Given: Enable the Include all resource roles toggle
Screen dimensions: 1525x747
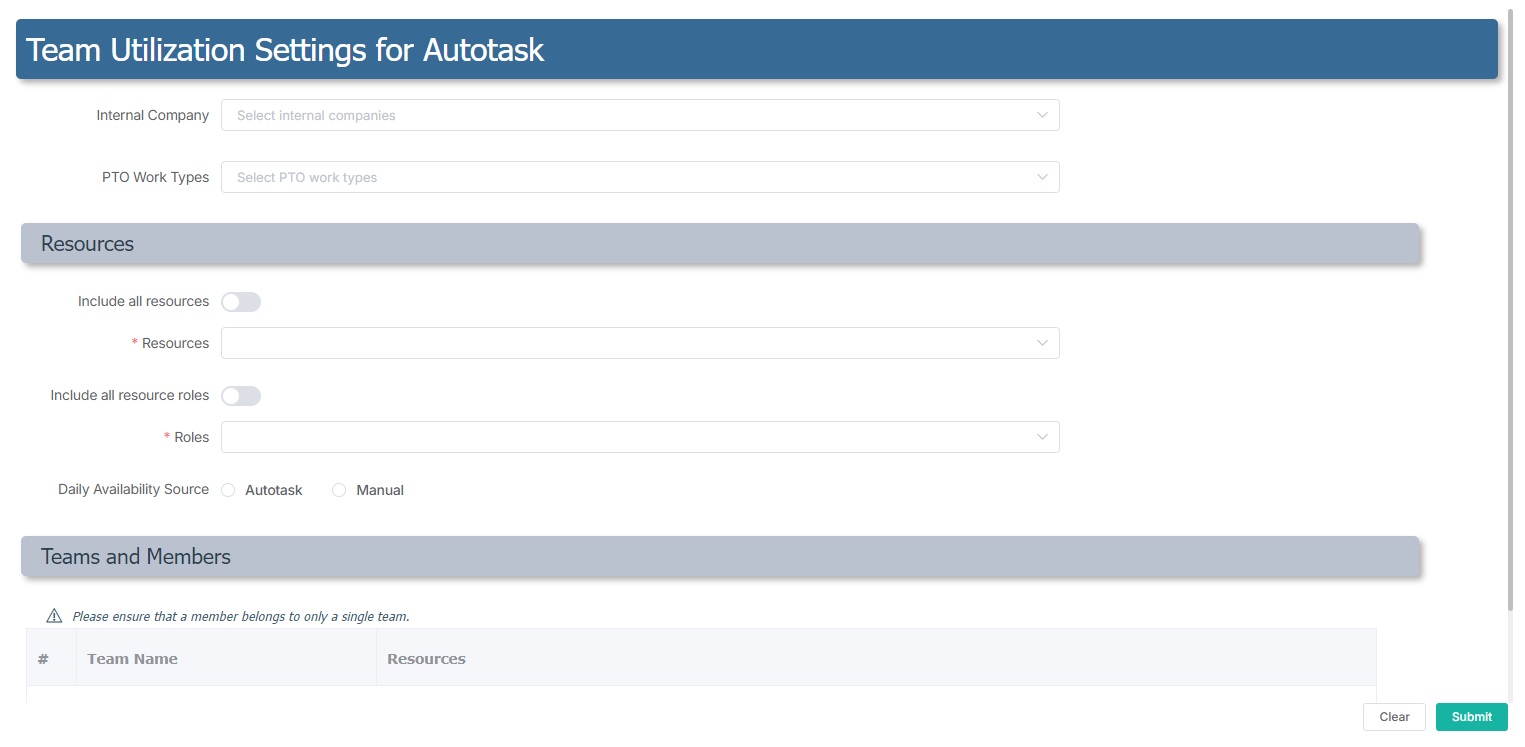Looking at the screenshot, I should [x=241, y=395].
